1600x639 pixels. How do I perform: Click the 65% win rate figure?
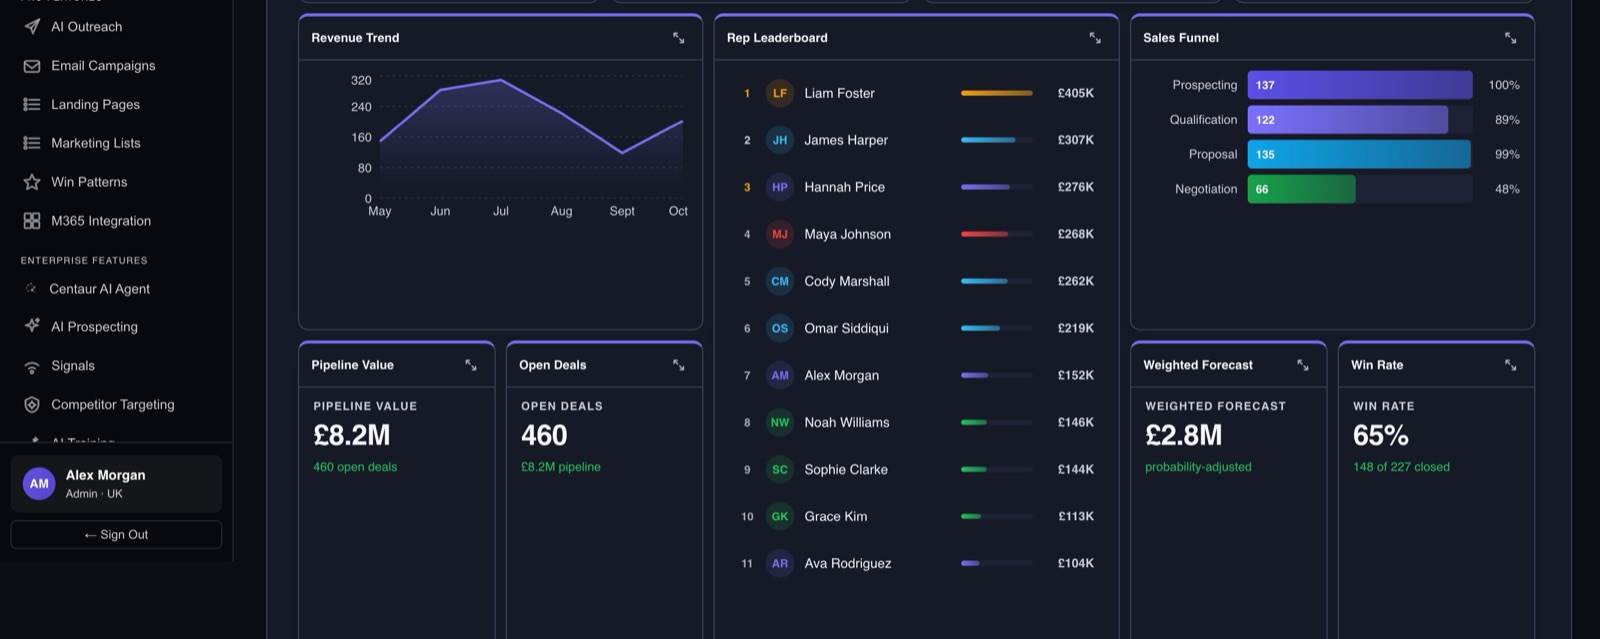[x=1381, y=435]
